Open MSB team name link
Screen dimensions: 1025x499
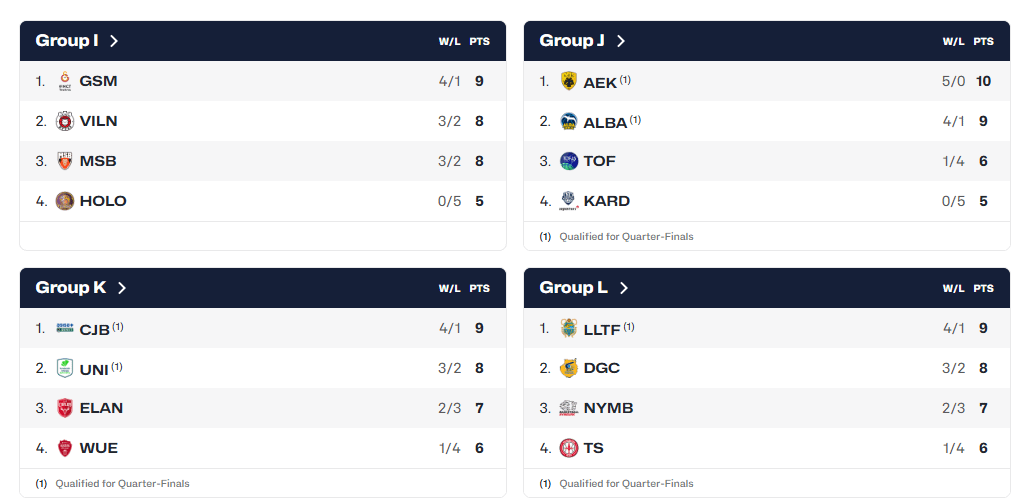coord(98,161)
